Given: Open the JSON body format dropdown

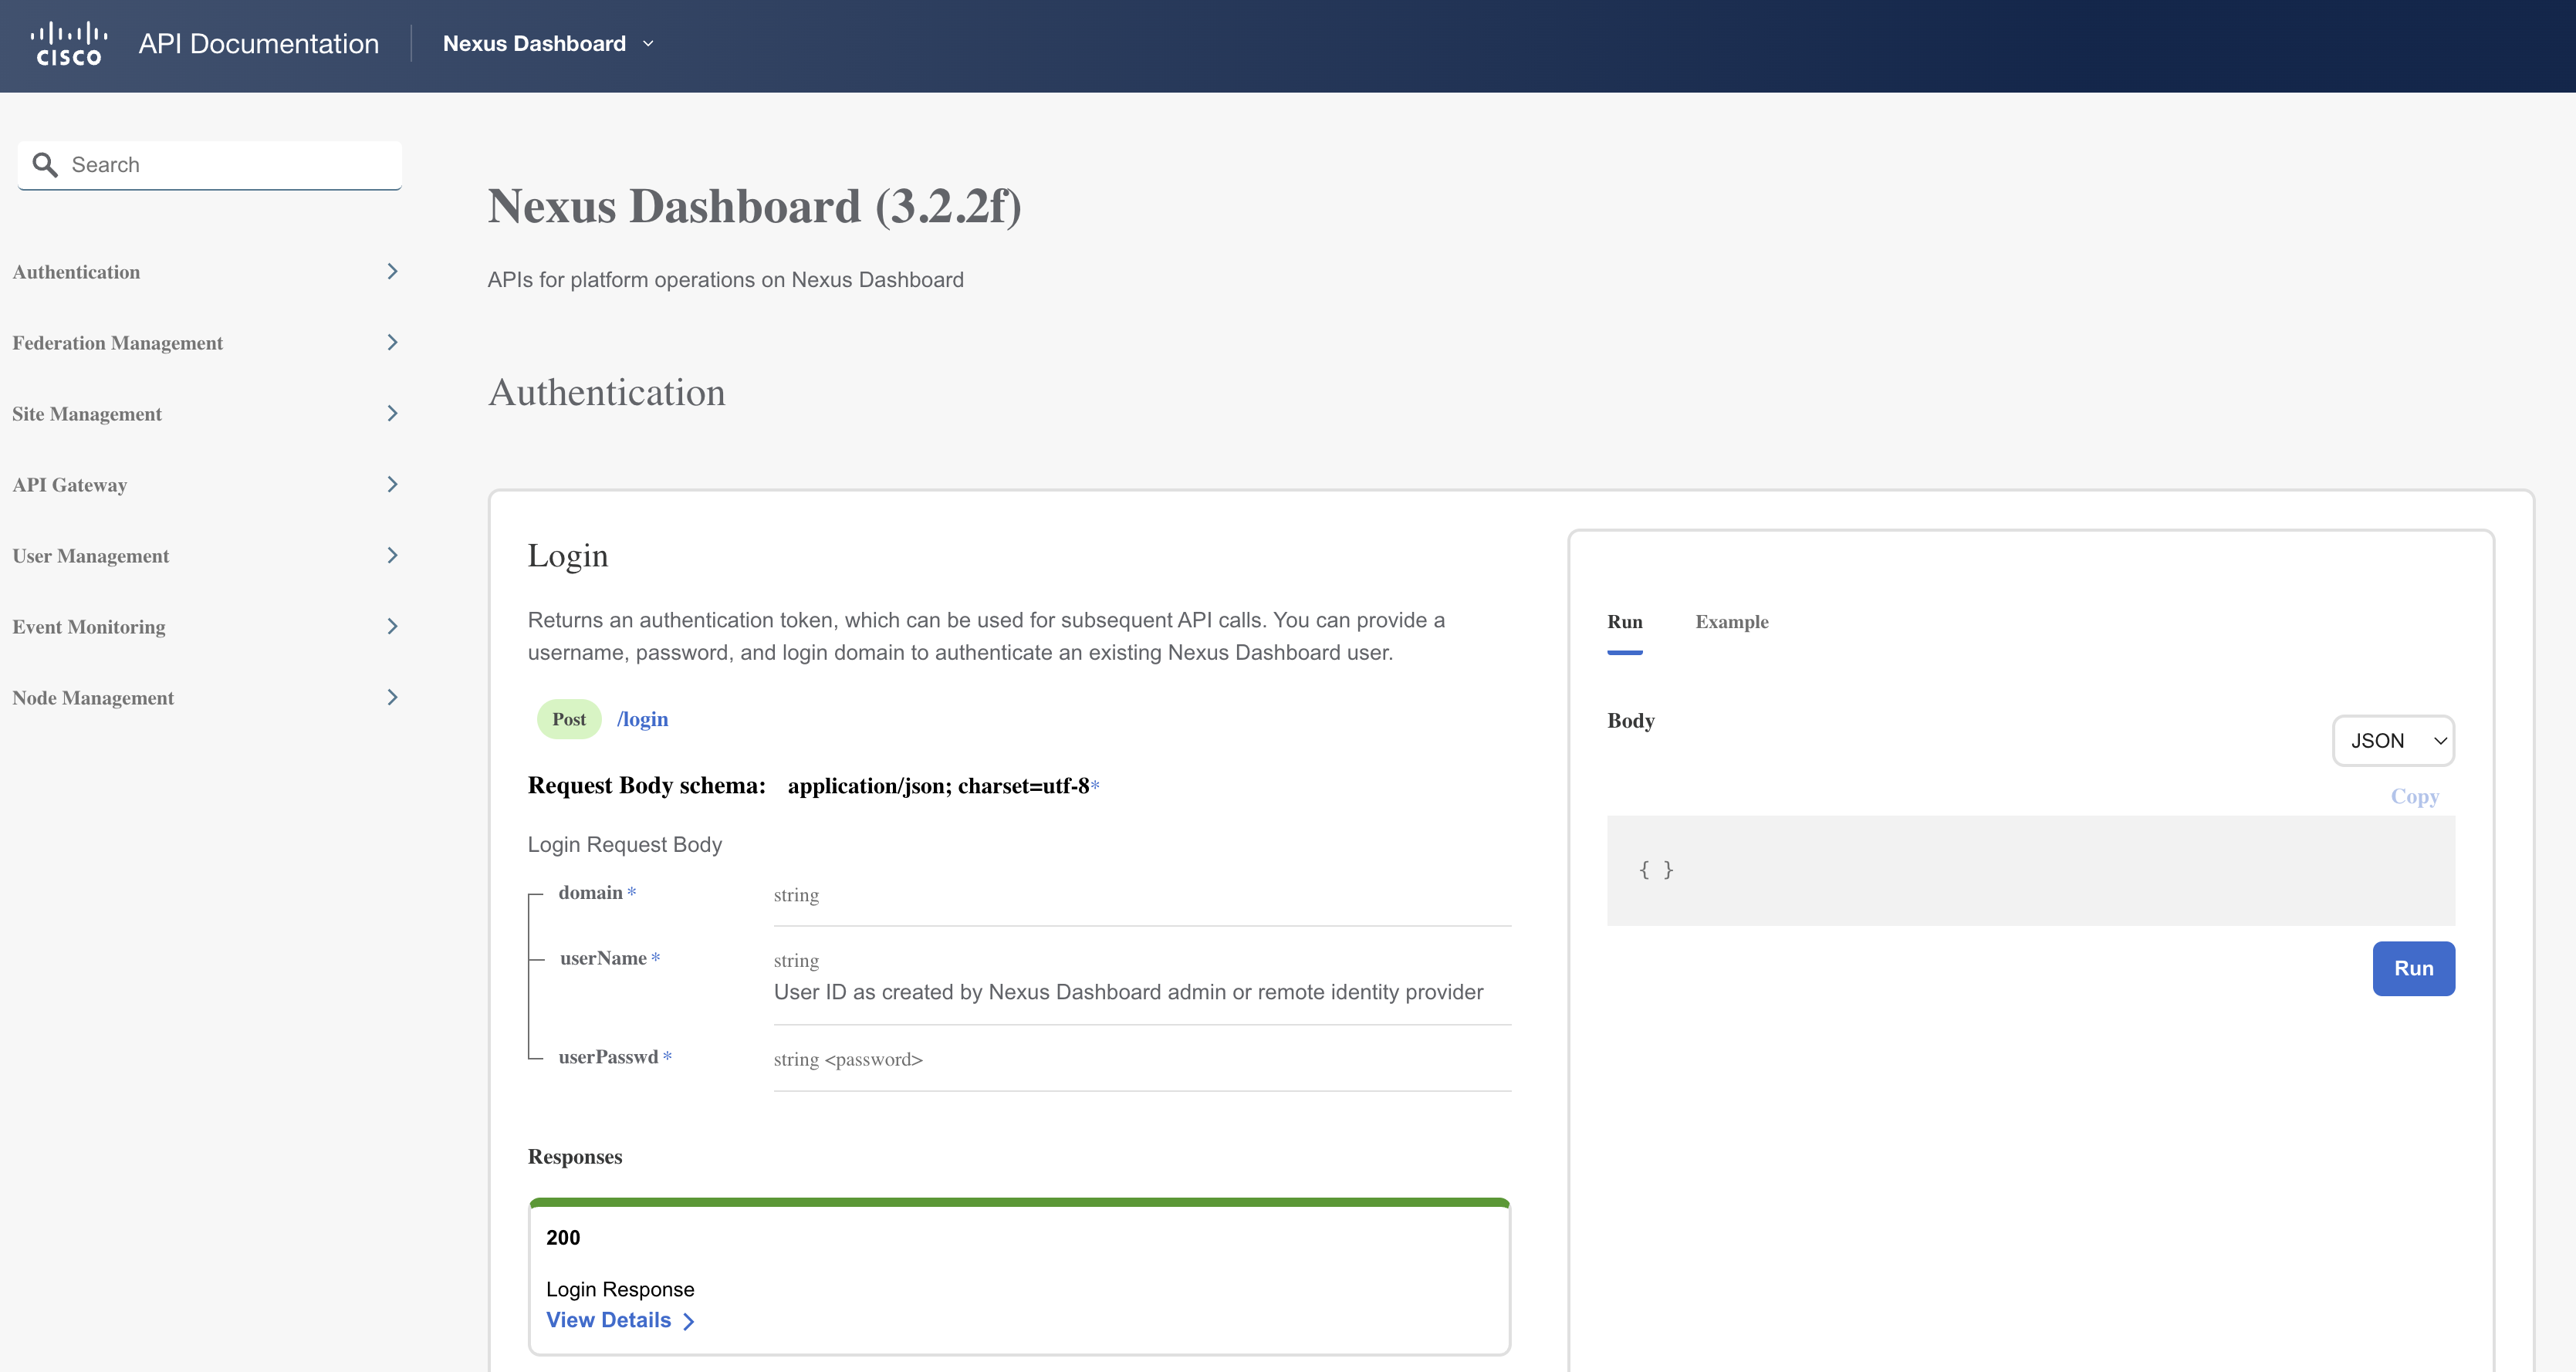Looking at the screenshot, I should point(2393,741).
